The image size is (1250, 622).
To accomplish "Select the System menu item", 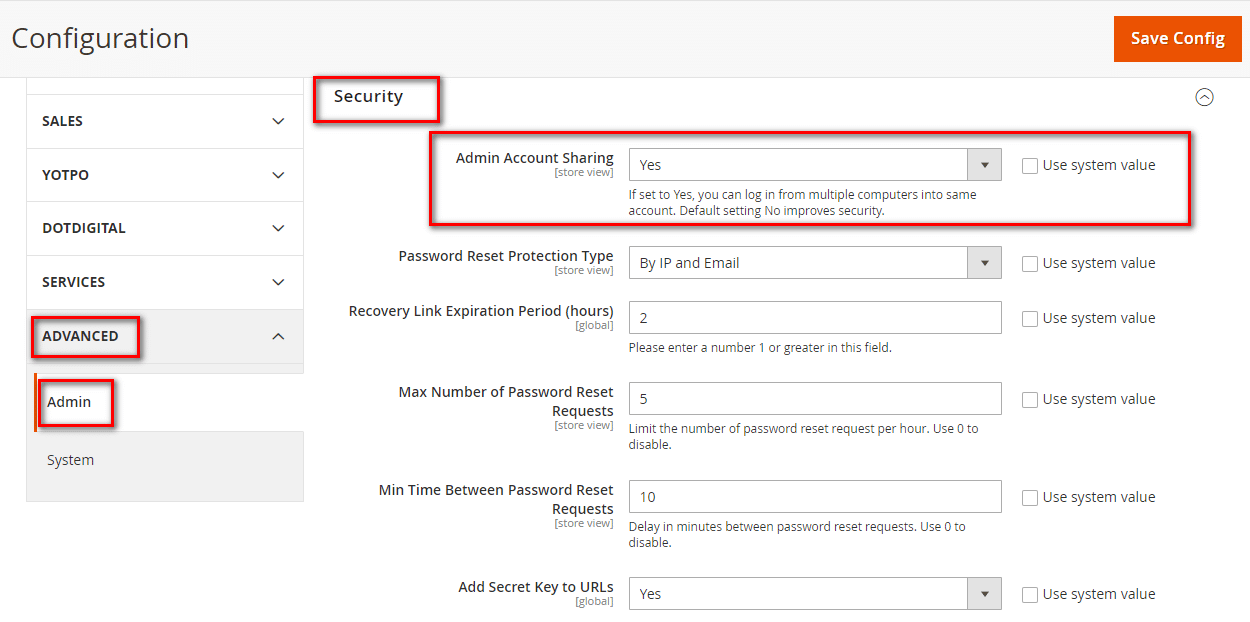I will tap(70, 459).
